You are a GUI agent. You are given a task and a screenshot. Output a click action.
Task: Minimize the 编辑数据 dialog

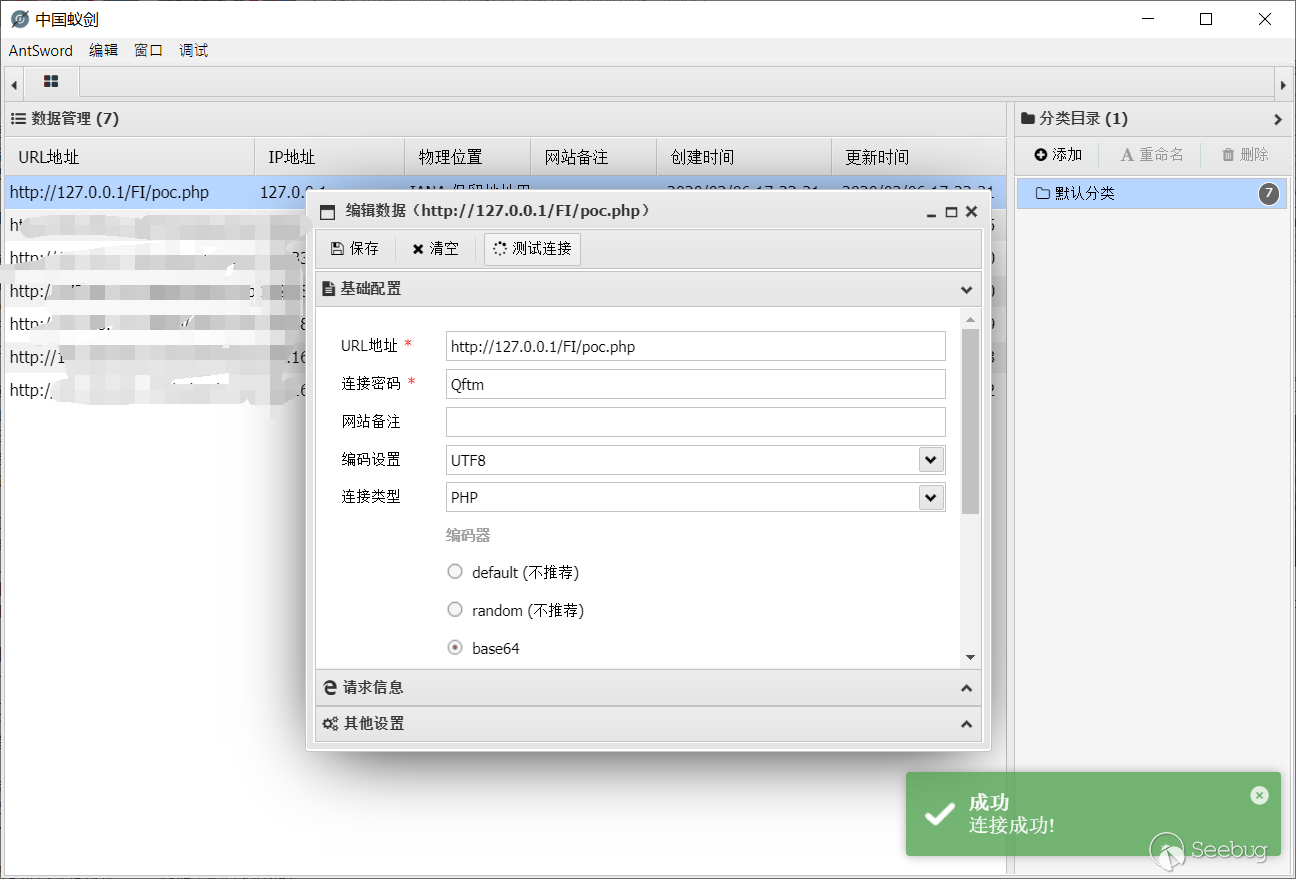[x=932, y=212]
